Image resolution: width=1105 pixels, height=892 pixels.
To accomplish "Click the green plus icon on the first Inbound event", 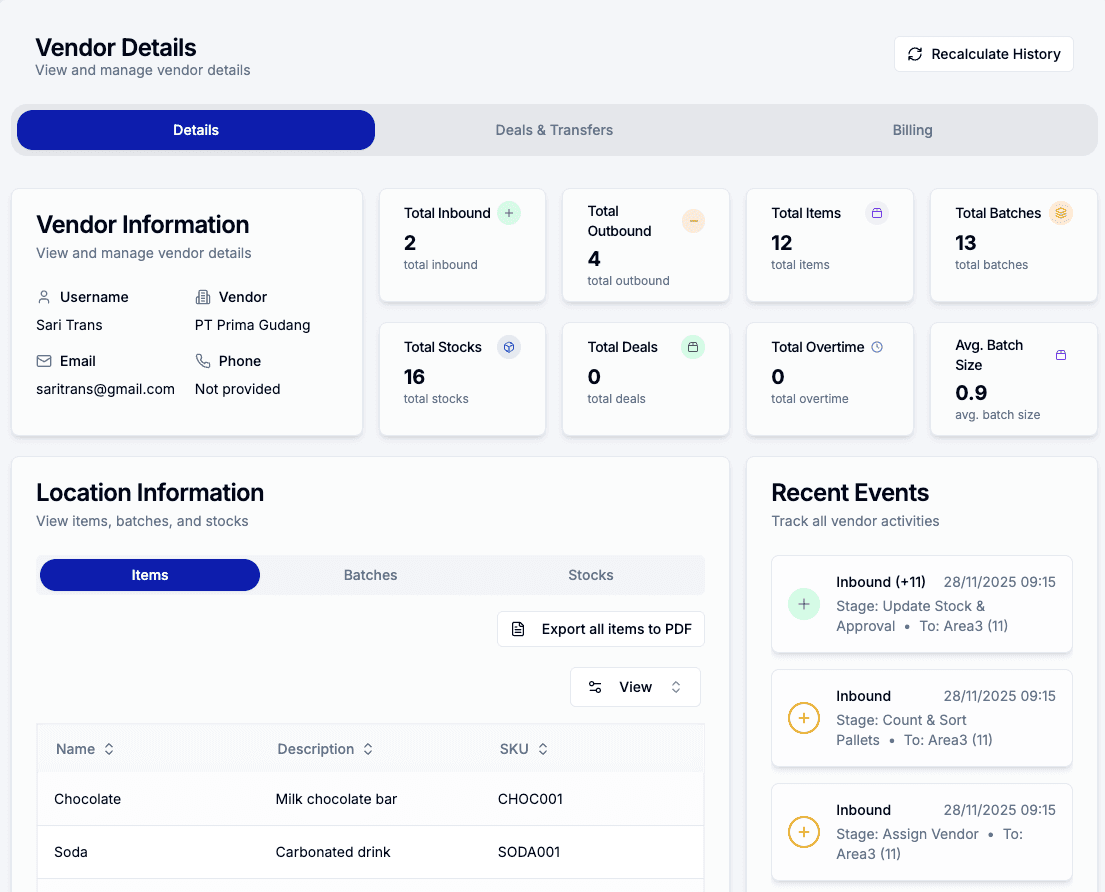I will click(x=803, y=604).
